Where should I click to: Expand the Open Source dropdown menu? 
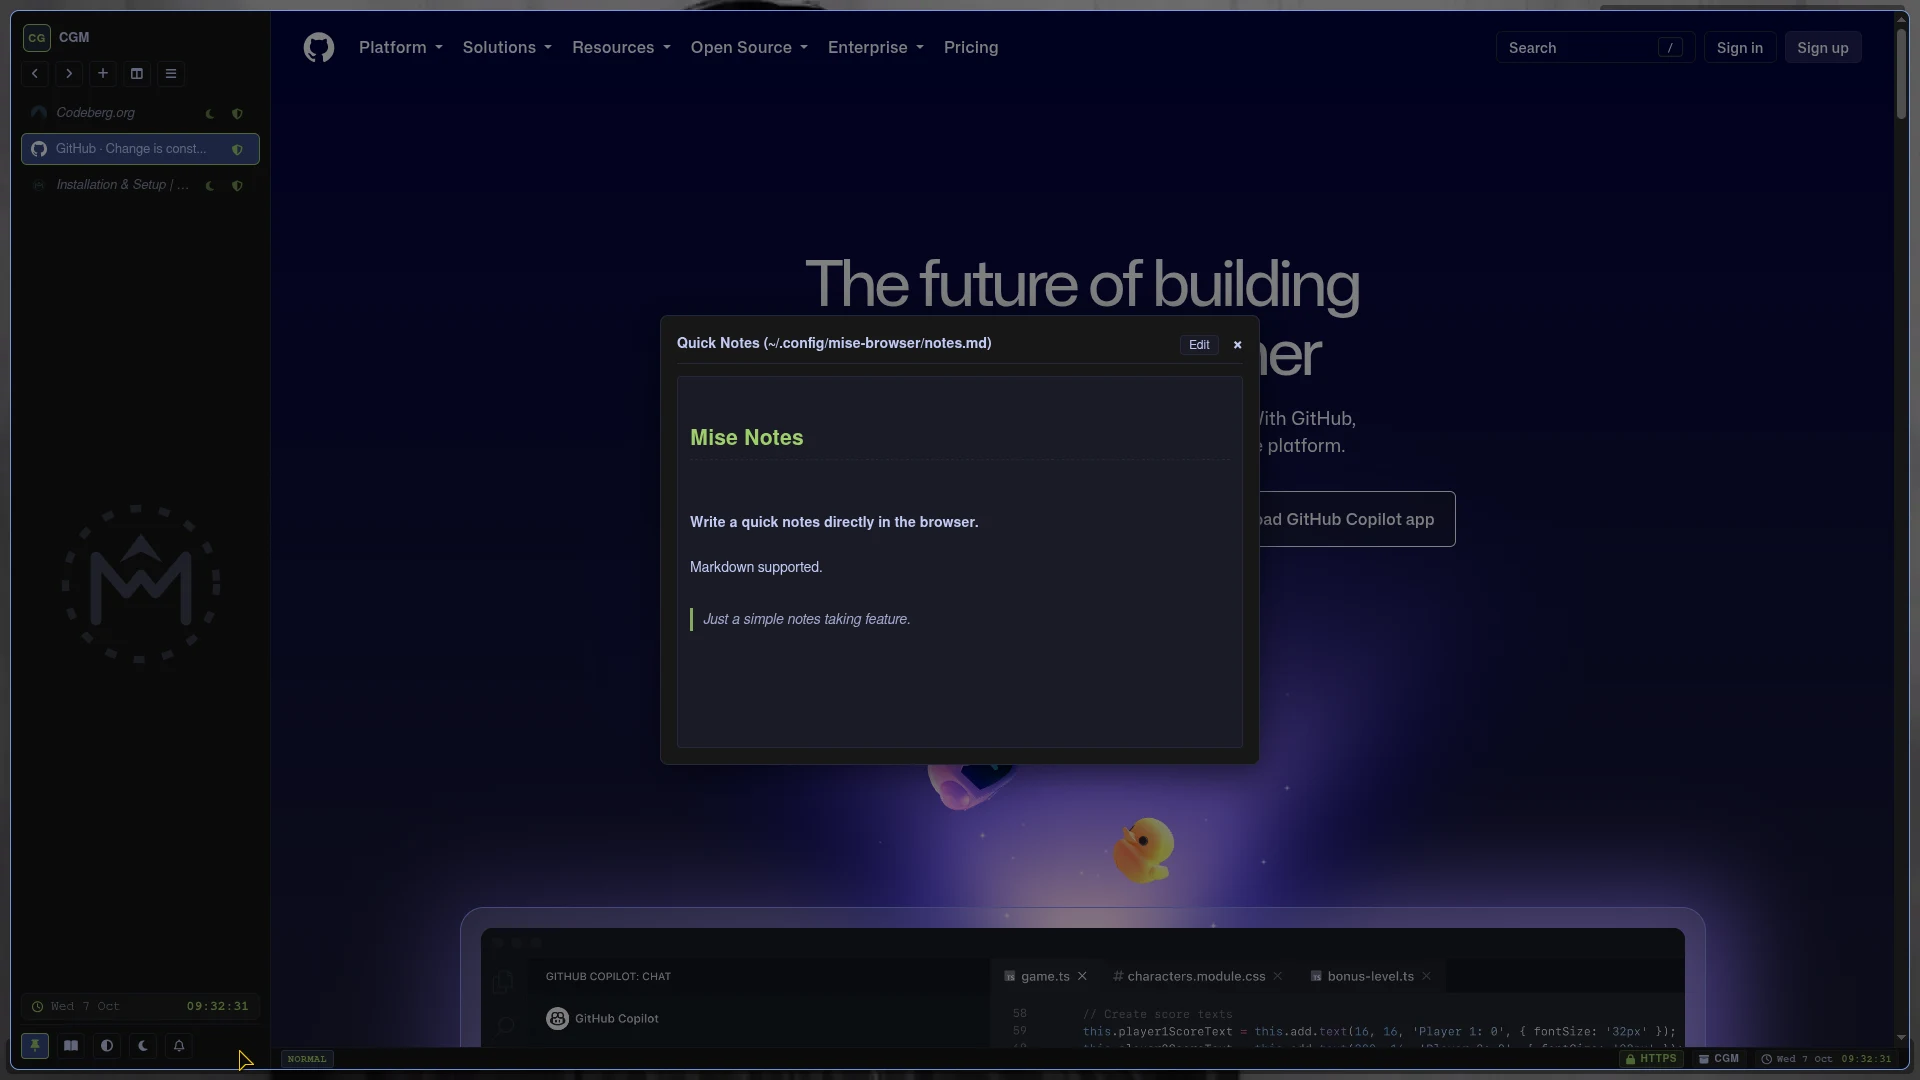point(749,48)
